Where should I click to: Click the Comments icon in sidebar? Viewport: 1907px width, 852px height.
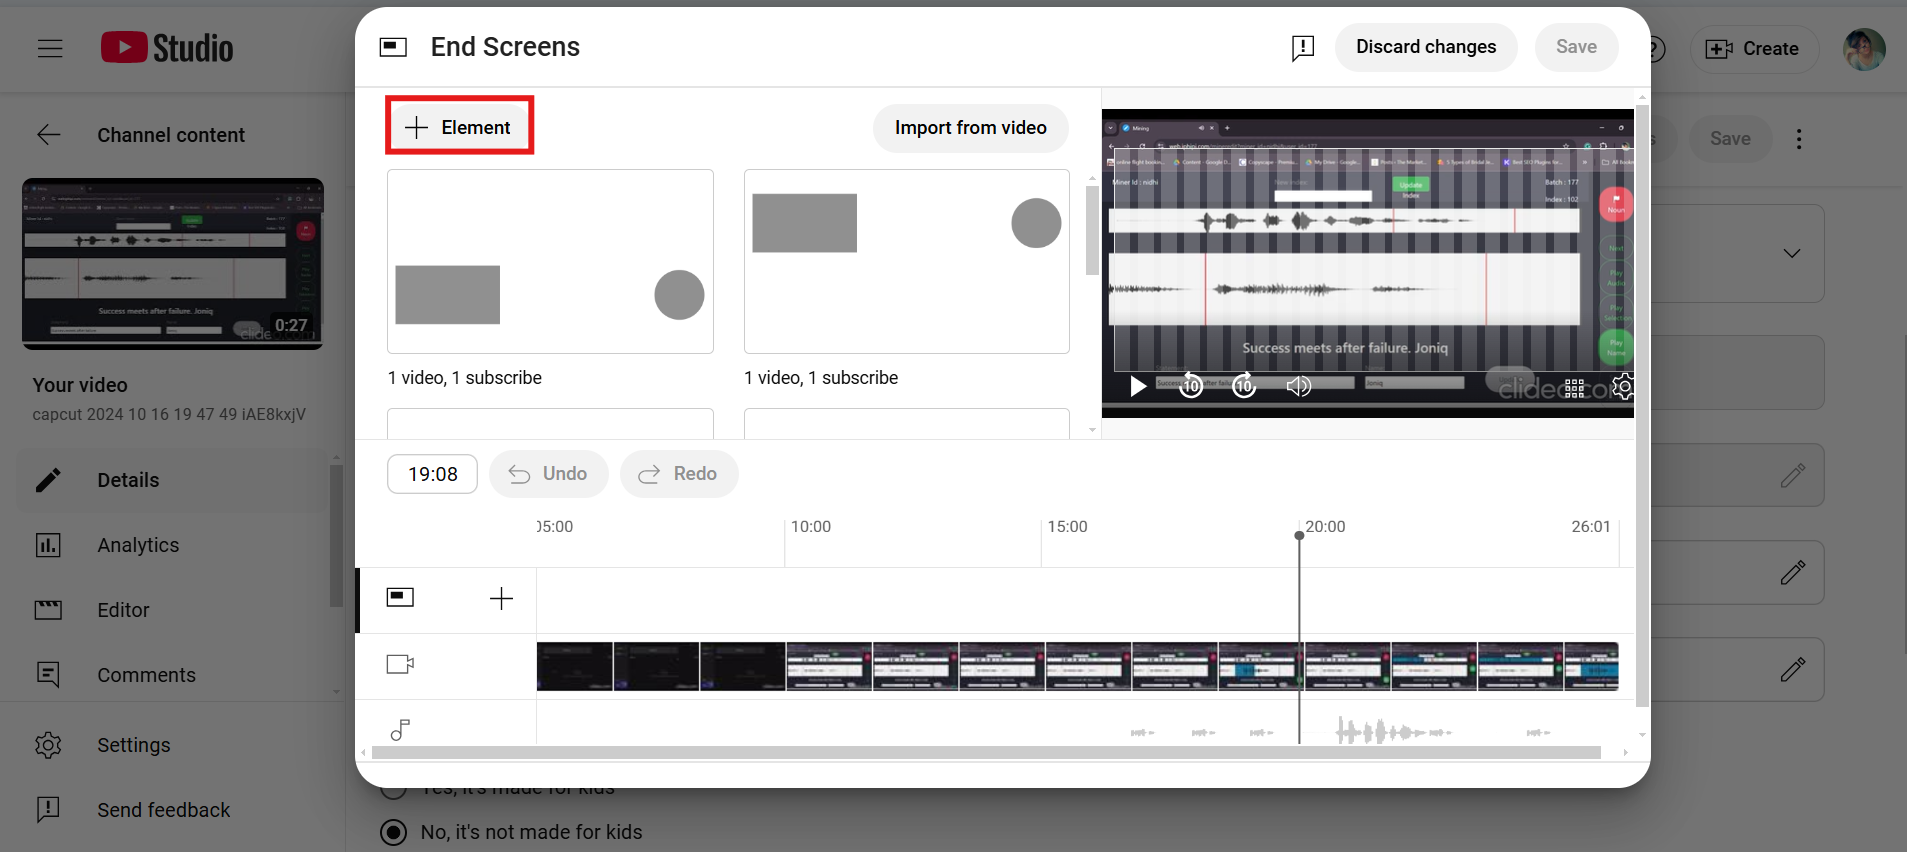coord(48,675)
